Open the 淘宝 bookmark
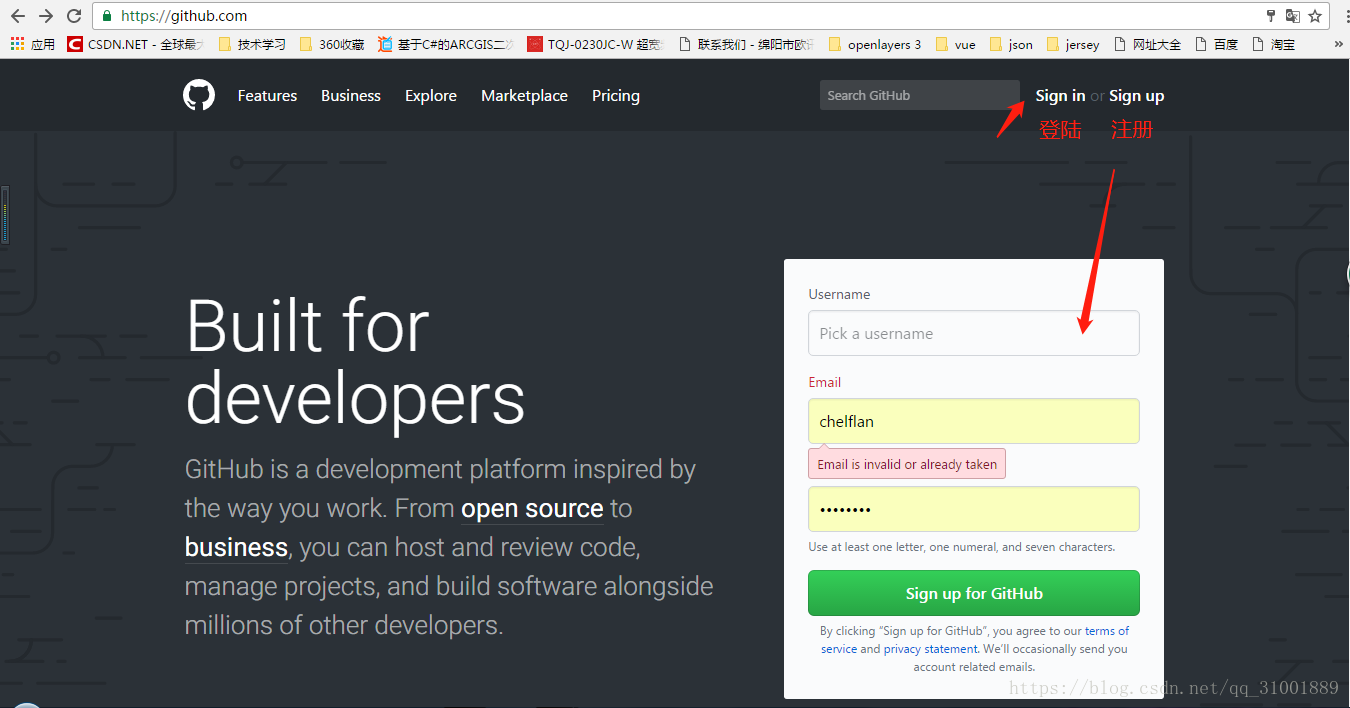 tap(1274, 44)
